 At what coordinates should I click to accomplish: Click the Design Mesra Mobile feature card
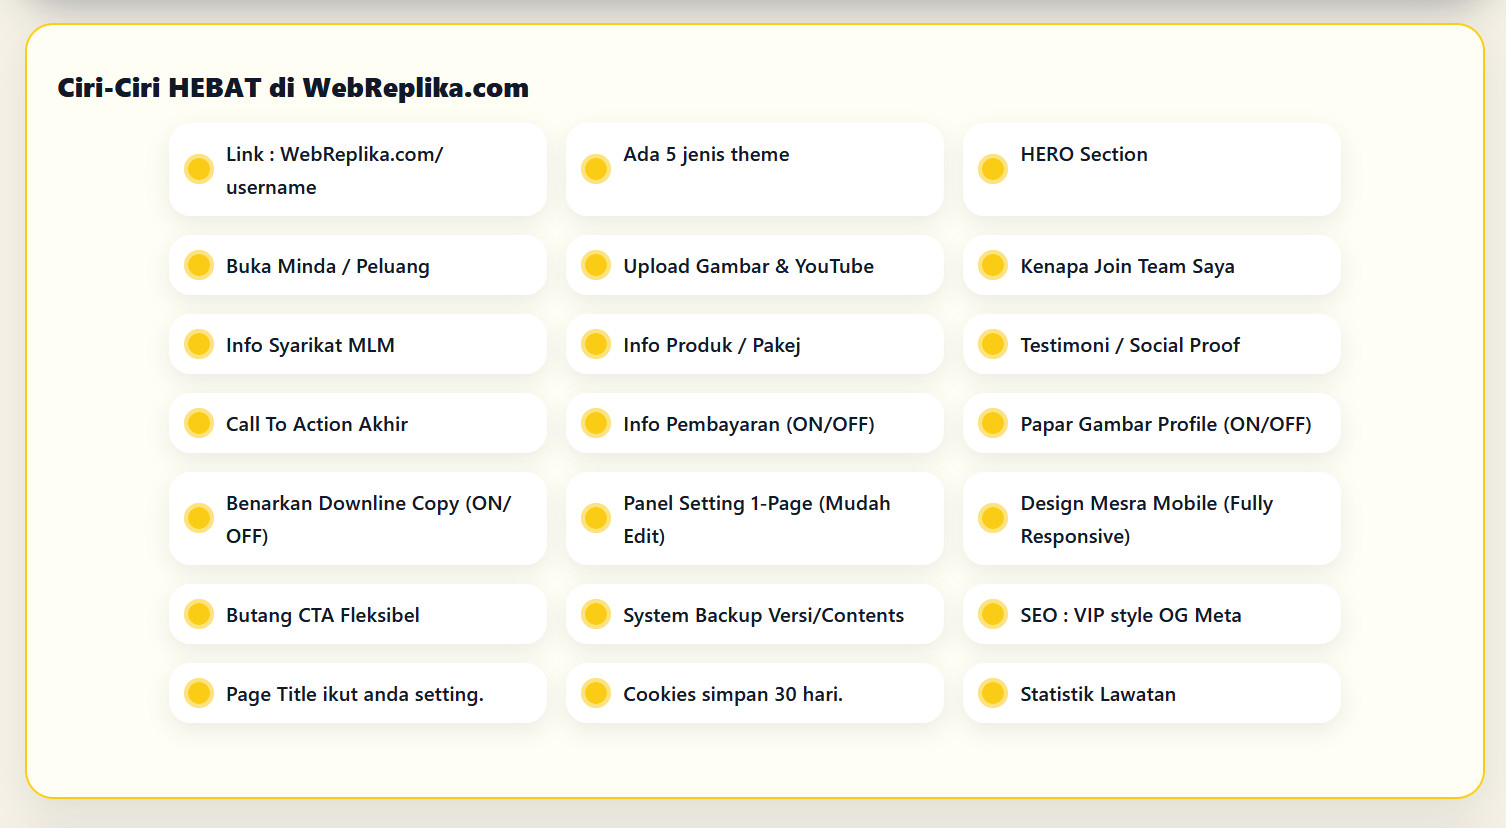pos(1151,519)
